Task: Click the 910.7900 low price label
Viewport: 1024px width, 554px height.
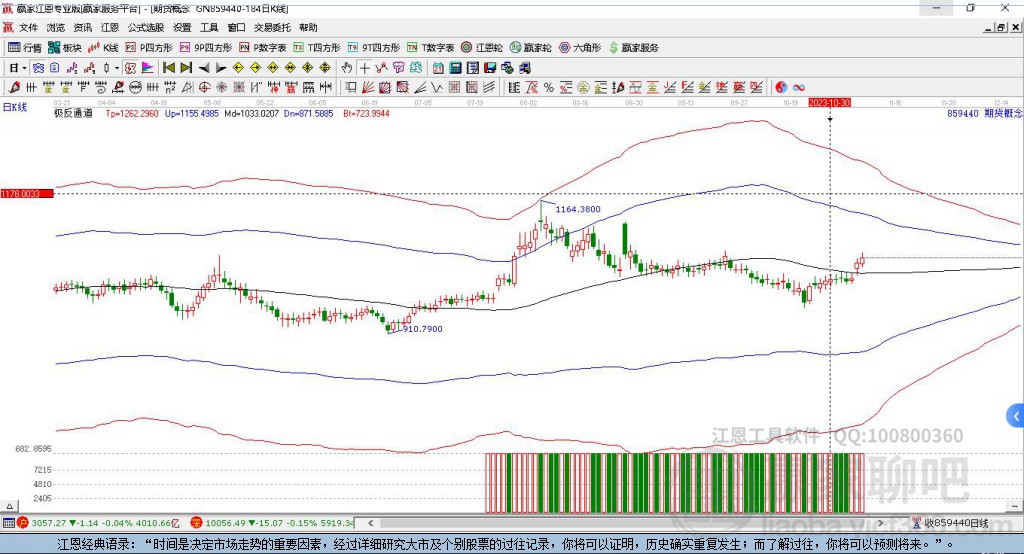Action: [x=423, y=329]
